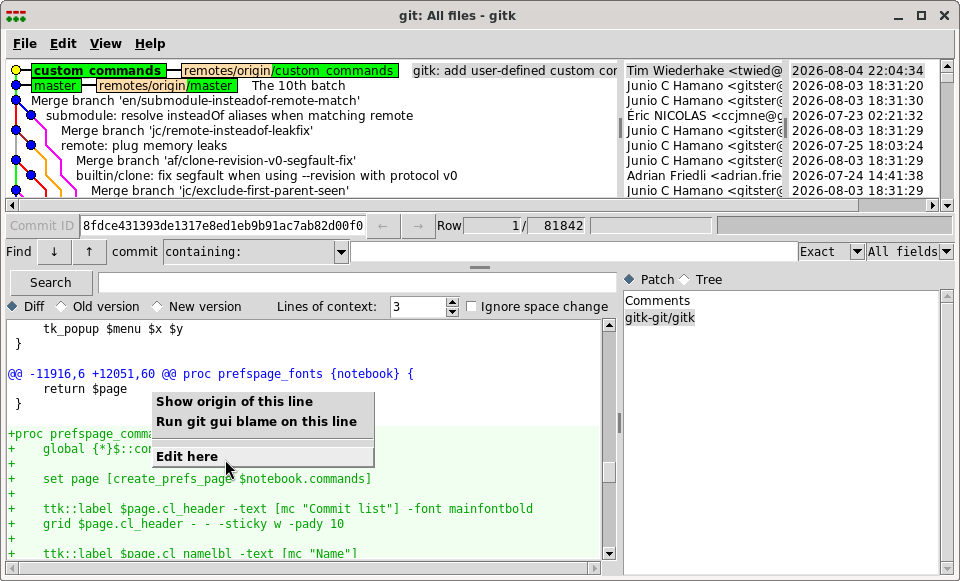
Task: Click the Search button
Action: [51, 283]
